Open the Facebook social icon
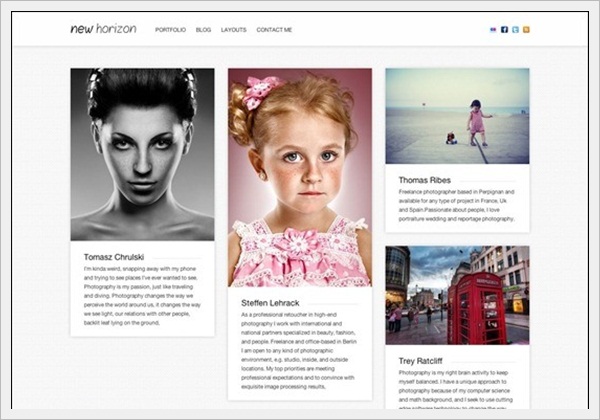This screenshot has width=600, height=420. 504,29
